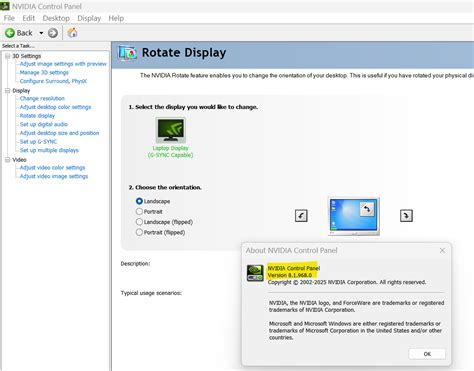Collapse the Display tree node
Screen dimensions: 474x371
tap(7, 91)
